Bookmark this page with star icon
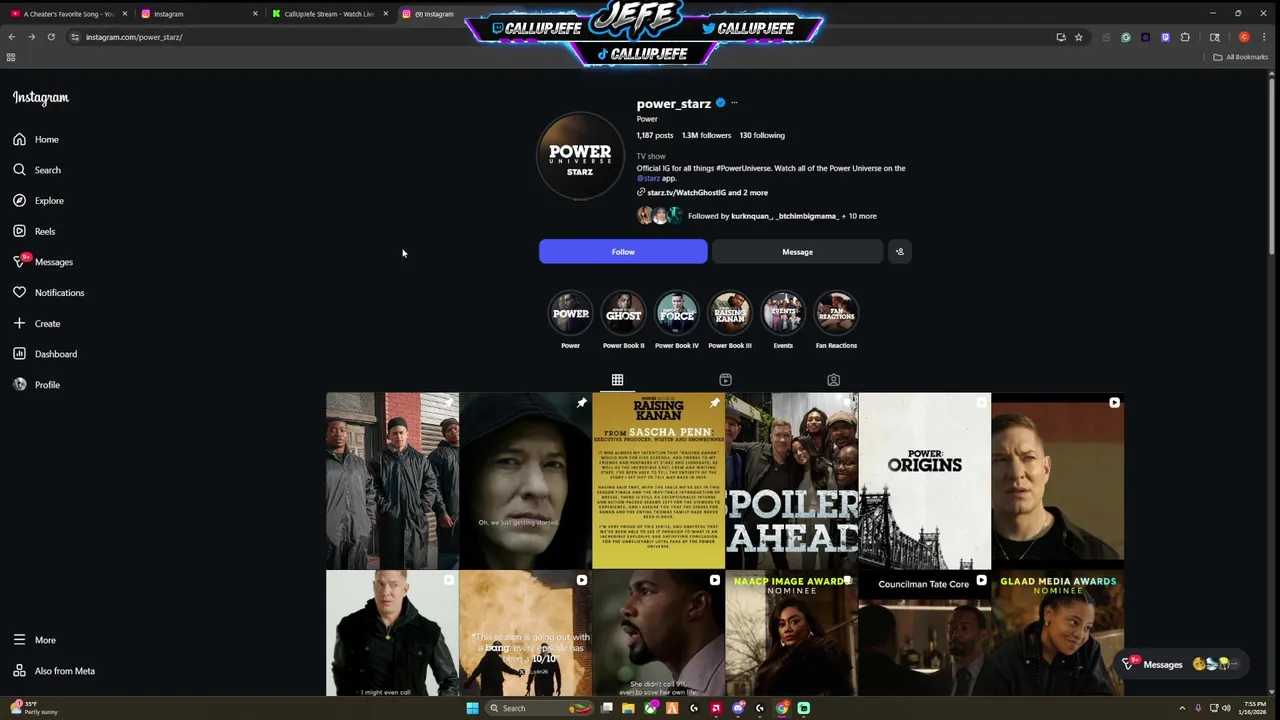The image size is (1280, 720). click(1078, 37)
